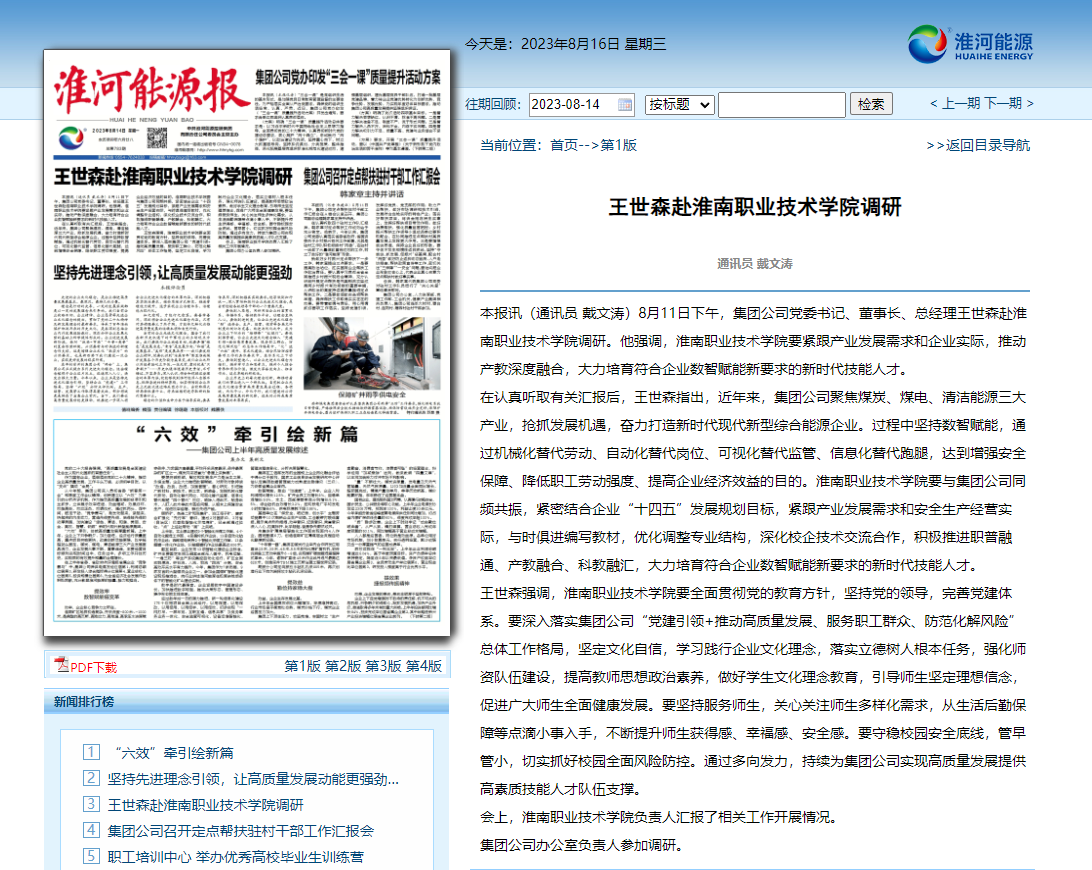
Task: Click >>返回目录导航 link
Action: [978, 145]
